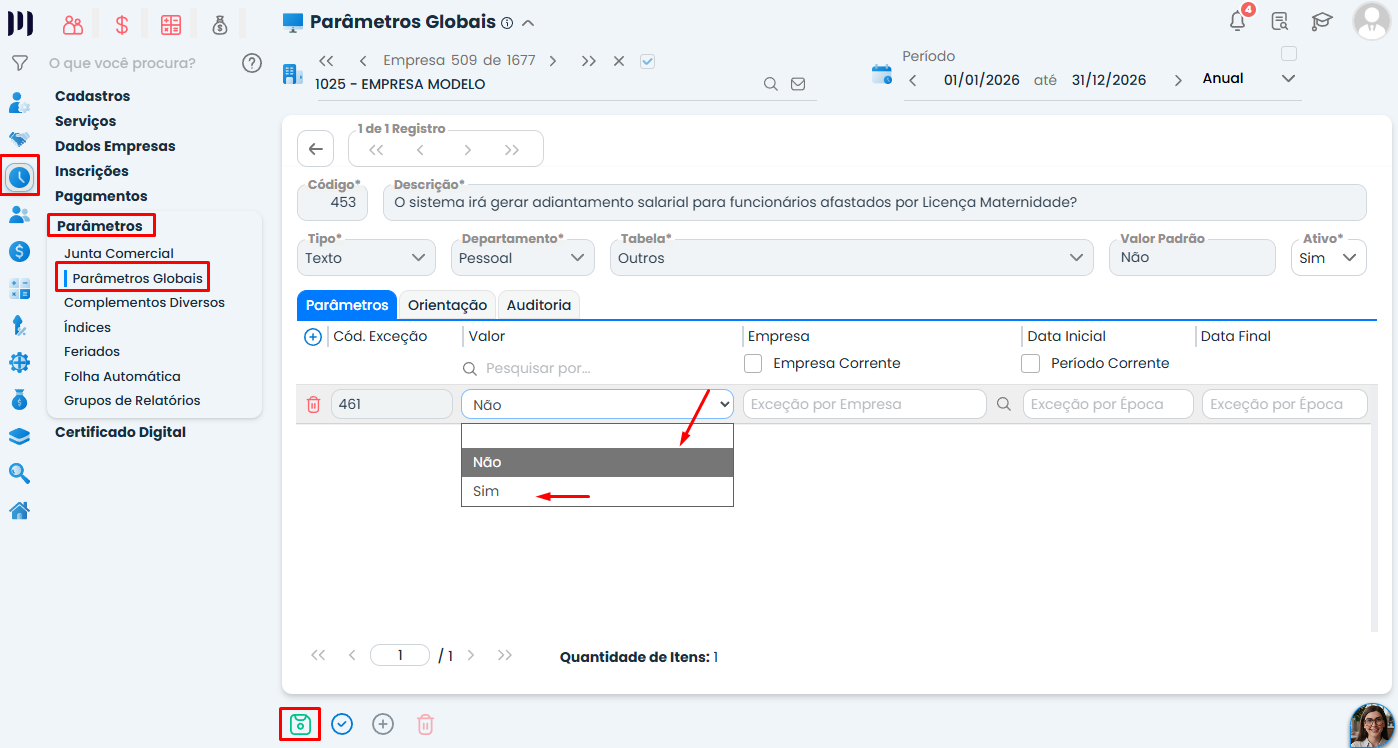Click the back arrow button above the form
This screenshot has height=748, width=1398.
click(315, 149)
